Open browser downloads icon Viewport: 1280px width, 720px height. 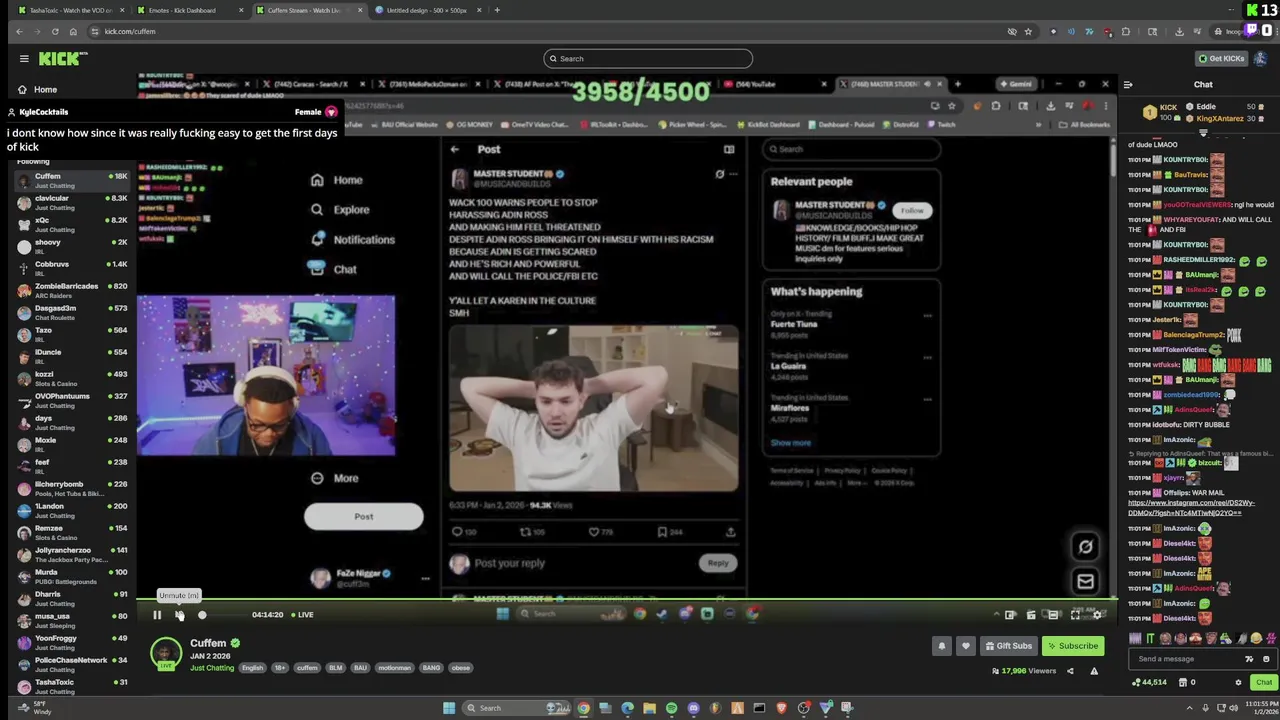click(1179, 31)
